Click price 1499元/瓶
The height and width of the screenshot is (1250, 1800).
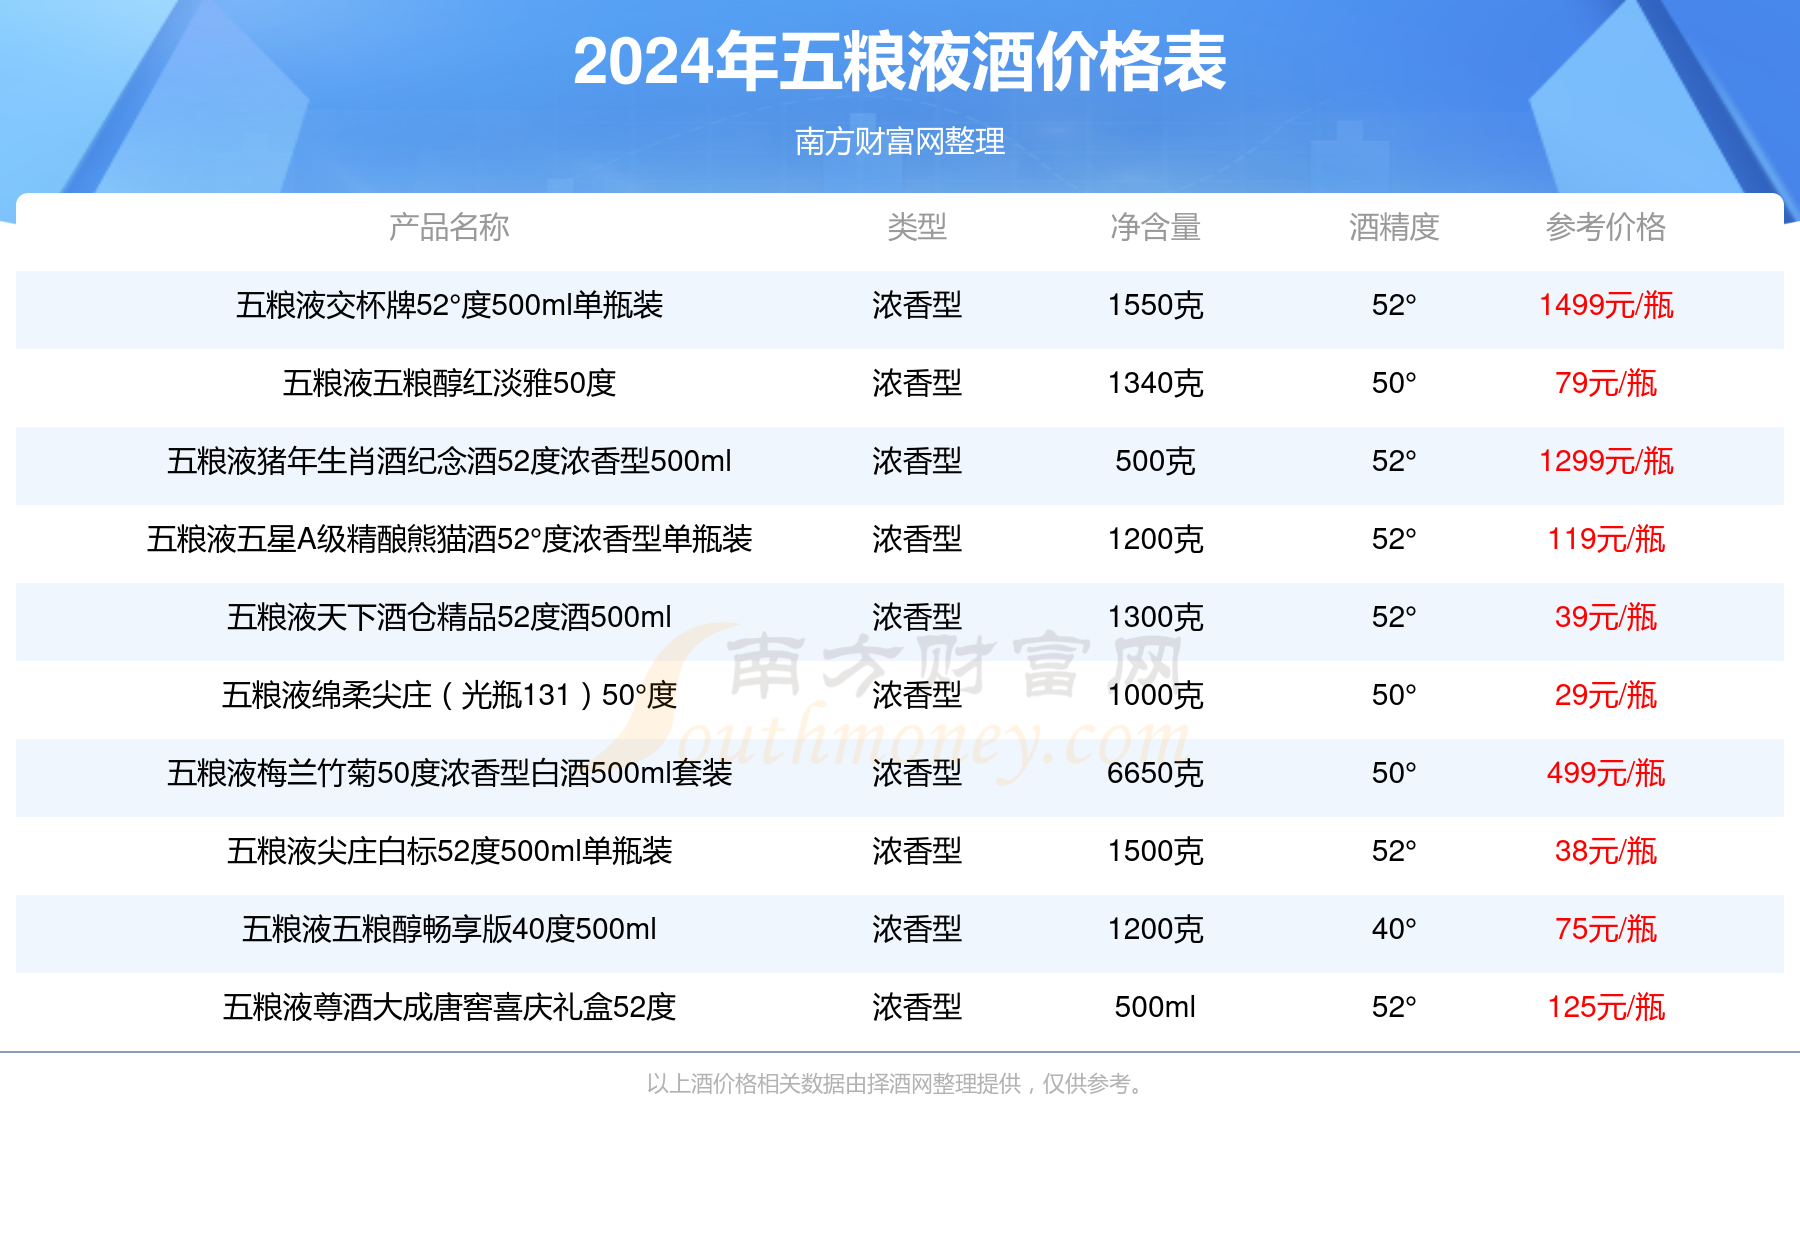tap(1606, 305)
